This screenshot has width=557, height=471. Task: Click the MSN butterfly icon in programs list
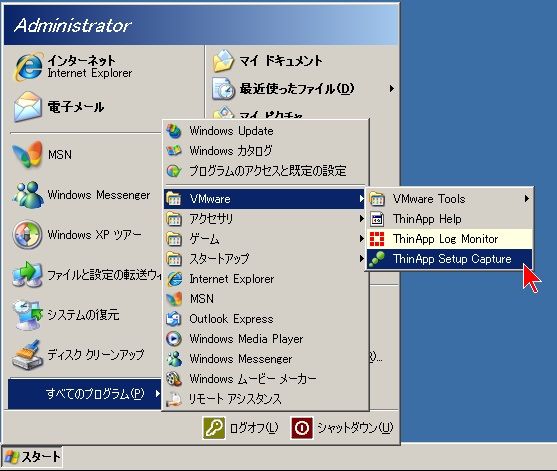(x=174, y=299)
